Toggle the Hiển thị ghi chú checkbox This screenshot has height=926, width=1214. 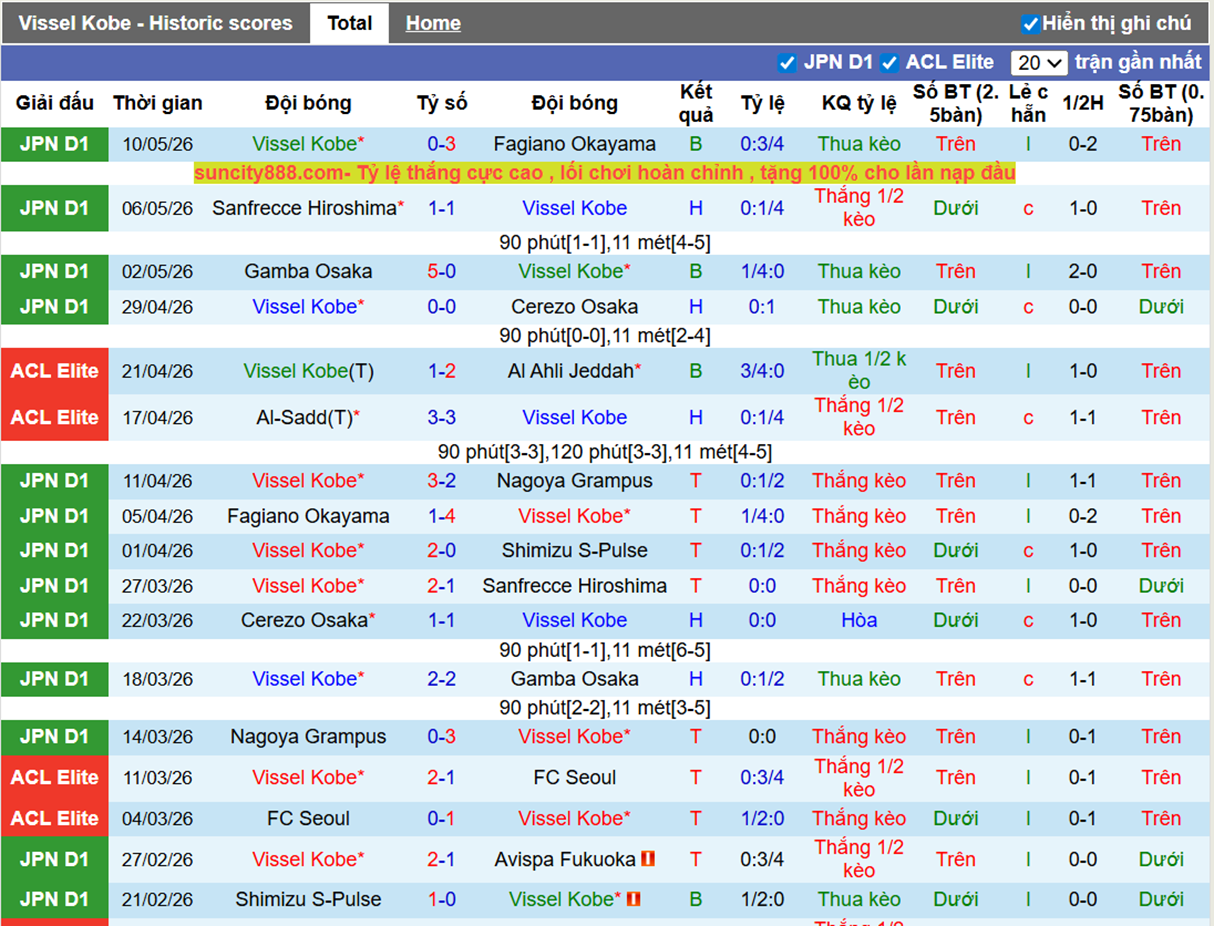tap(1030, 23)
